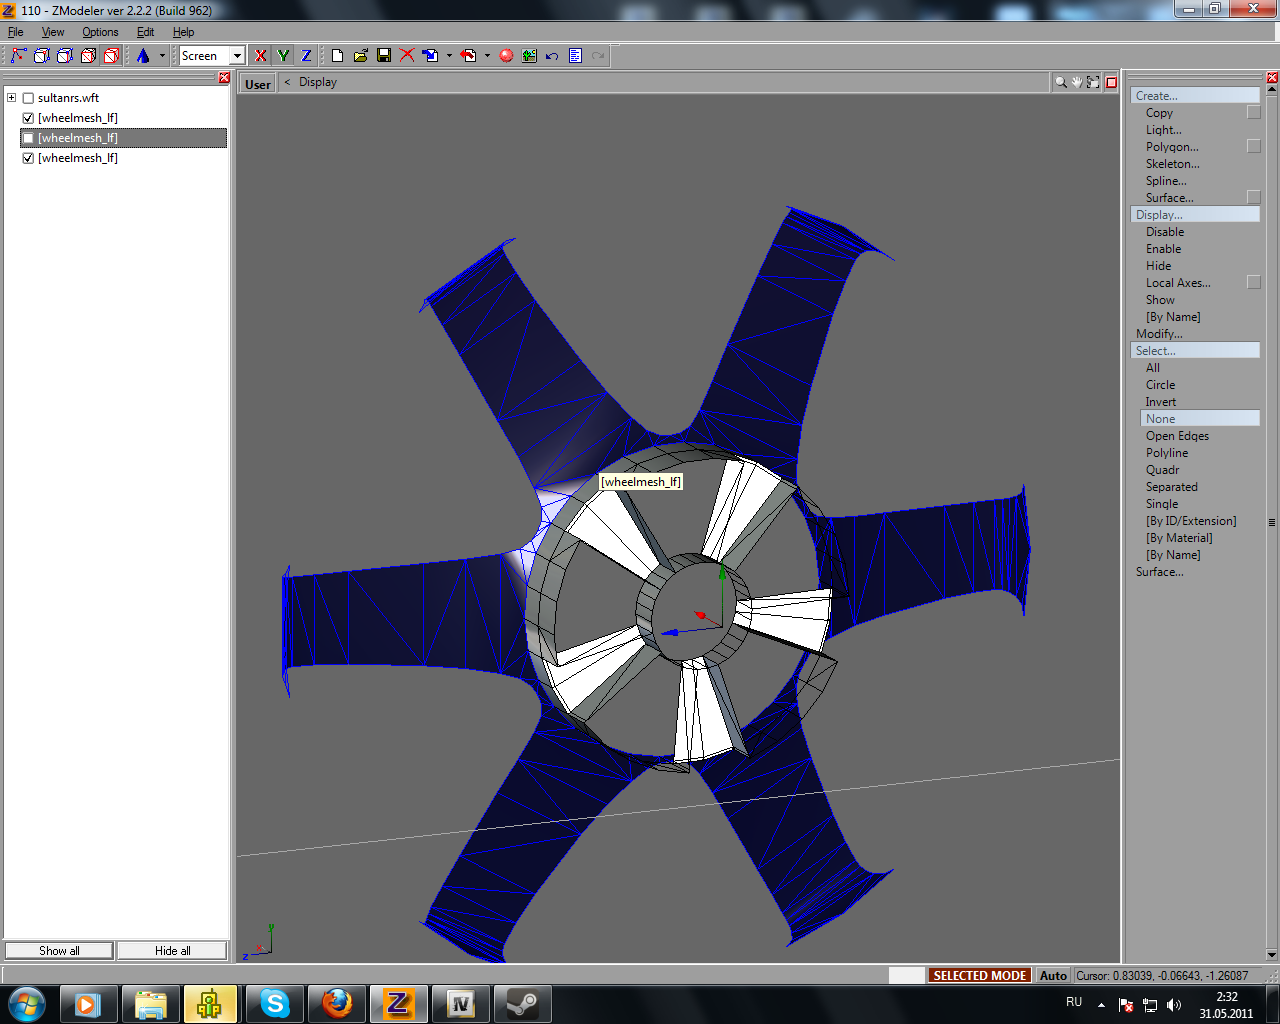The image size is (1280, 1024).
Task: Click the viewport zoom magnifier icon
Action: pos(1061,82)
